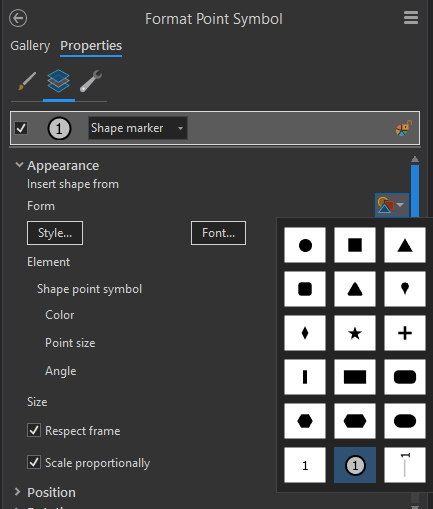Select the Layers stack icon tab
Screen dimensions: 433x509
tap(59, 81)
